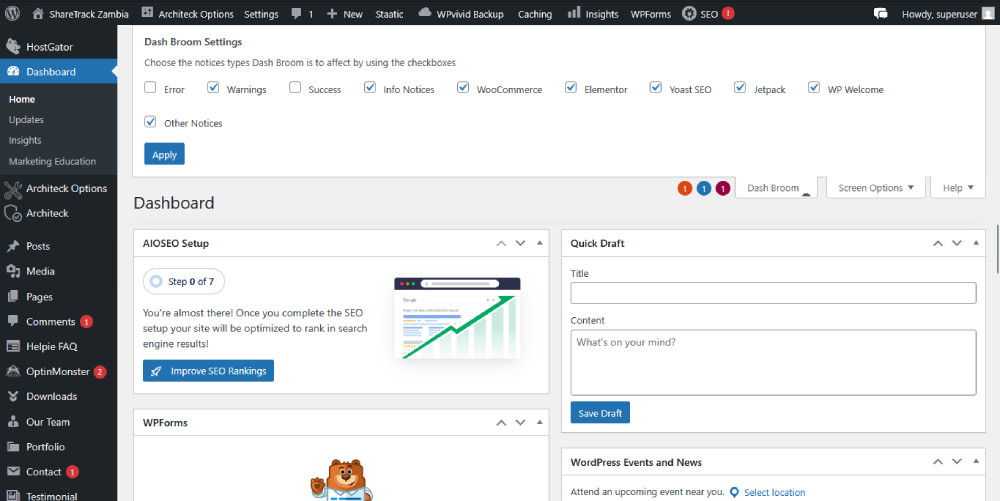The width and height of the screenshot is (1000, 501).
Task: Expand the Help dropdown tab
Action: coord(958,188)
